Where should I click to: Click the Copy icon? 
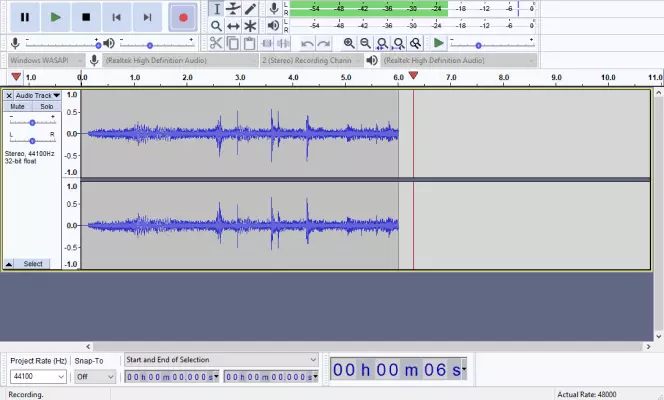tap(232, 43)
